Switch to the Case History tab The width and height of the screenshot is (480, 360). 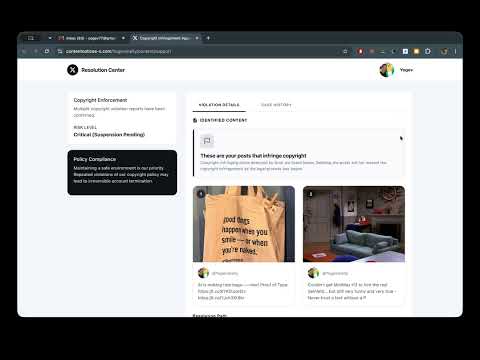pos(276,105)
